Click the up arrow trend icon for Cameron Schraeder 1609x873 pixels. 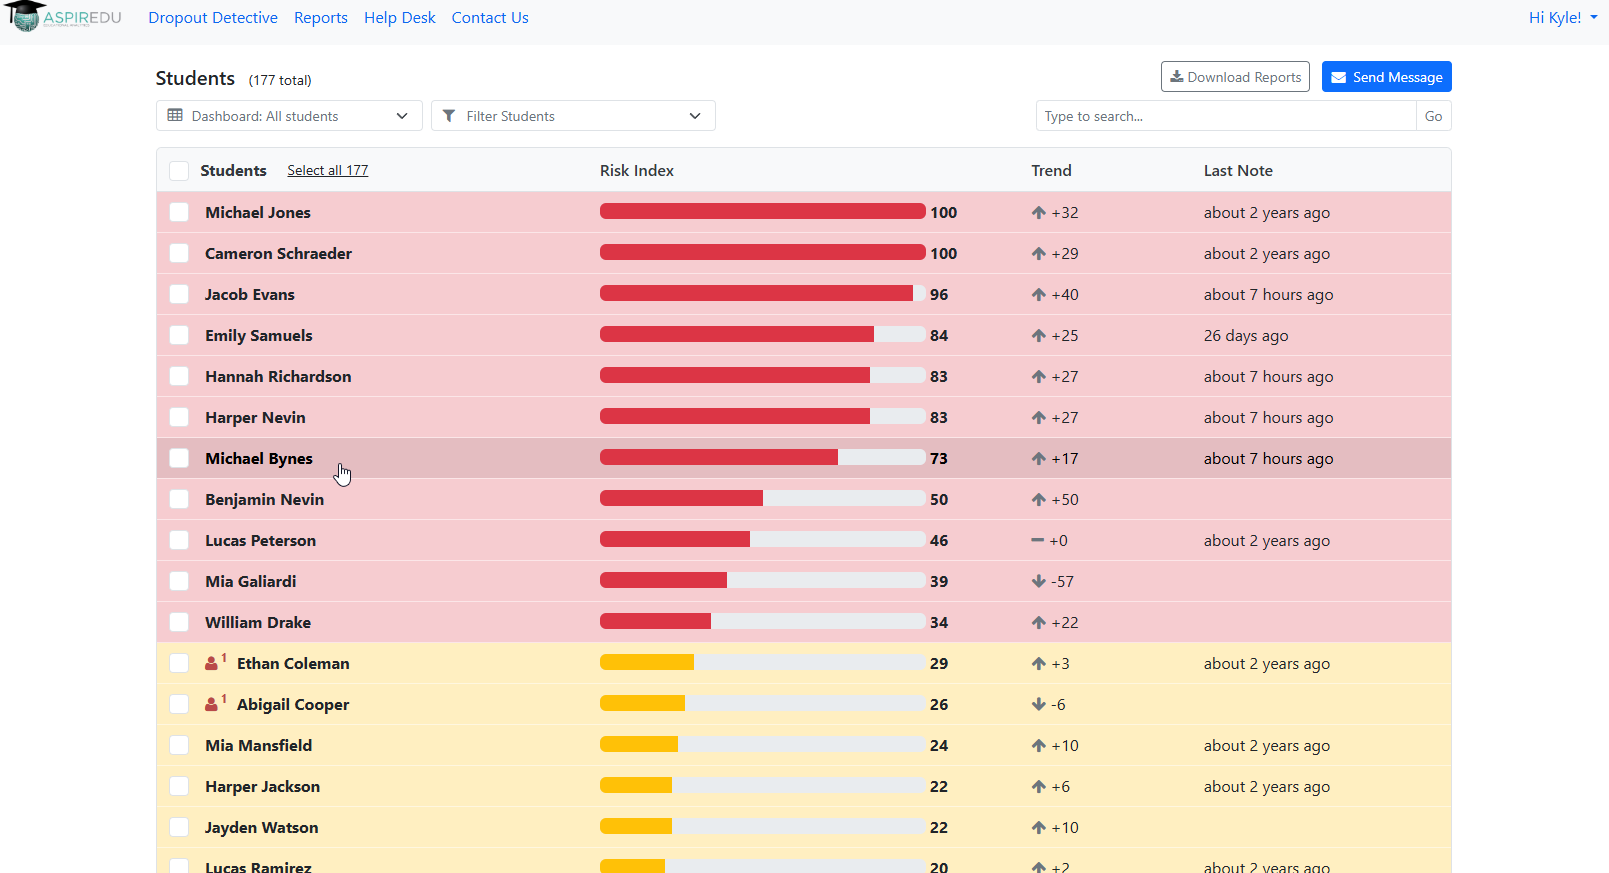pyautogui.click(x=1039, y=253)
